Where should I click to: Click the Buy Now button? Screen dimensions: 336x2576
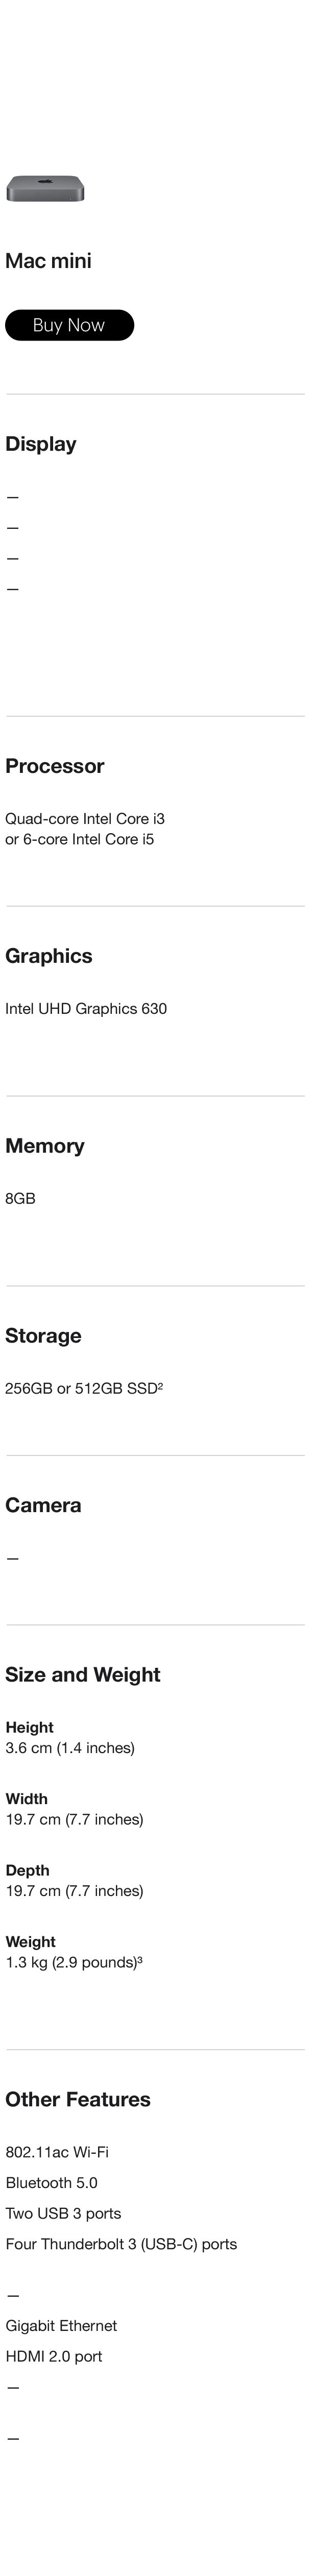69,325
